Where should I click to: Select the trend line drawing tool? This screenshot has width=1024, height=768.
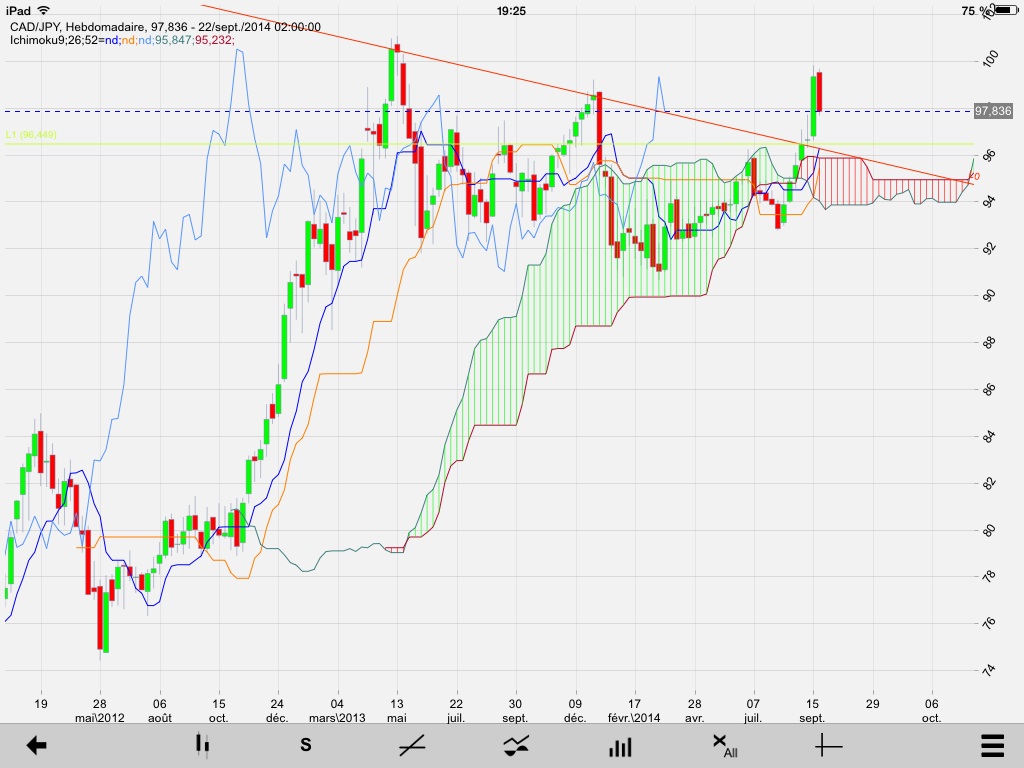coord(411,745)
